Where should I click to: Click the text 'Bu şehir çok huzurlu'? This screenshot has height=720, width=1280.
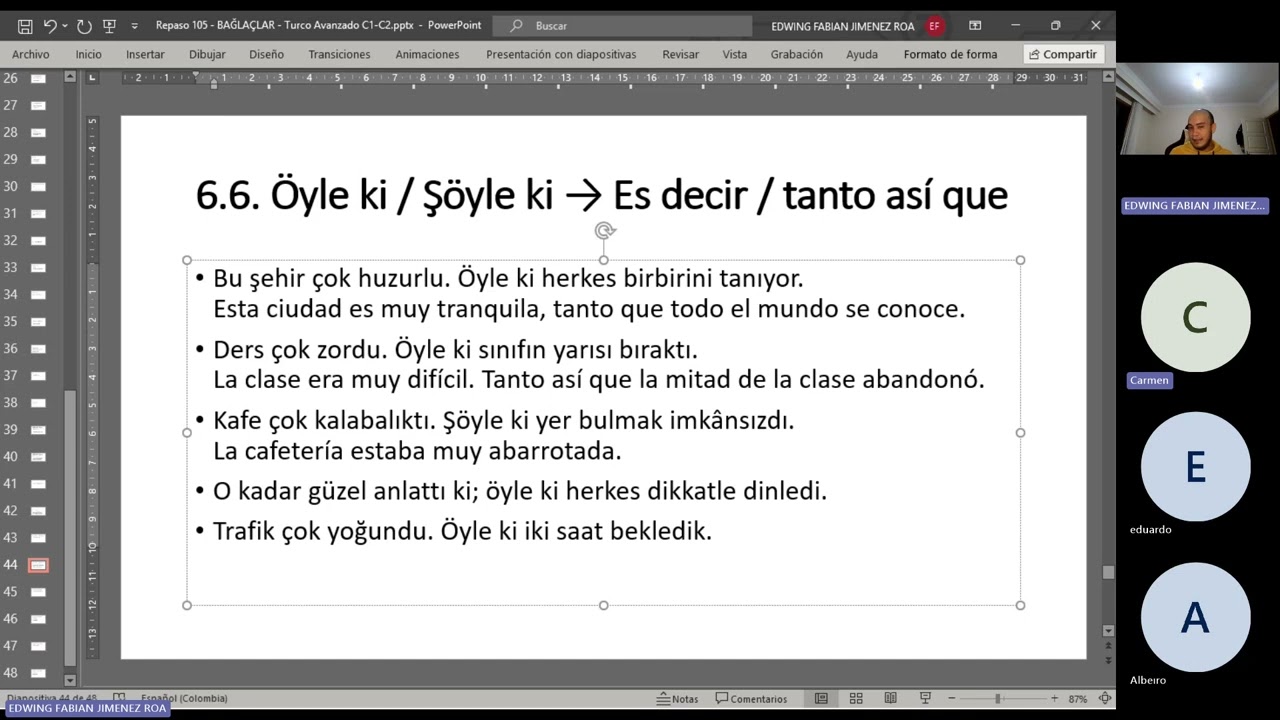(x=332, y=277)
